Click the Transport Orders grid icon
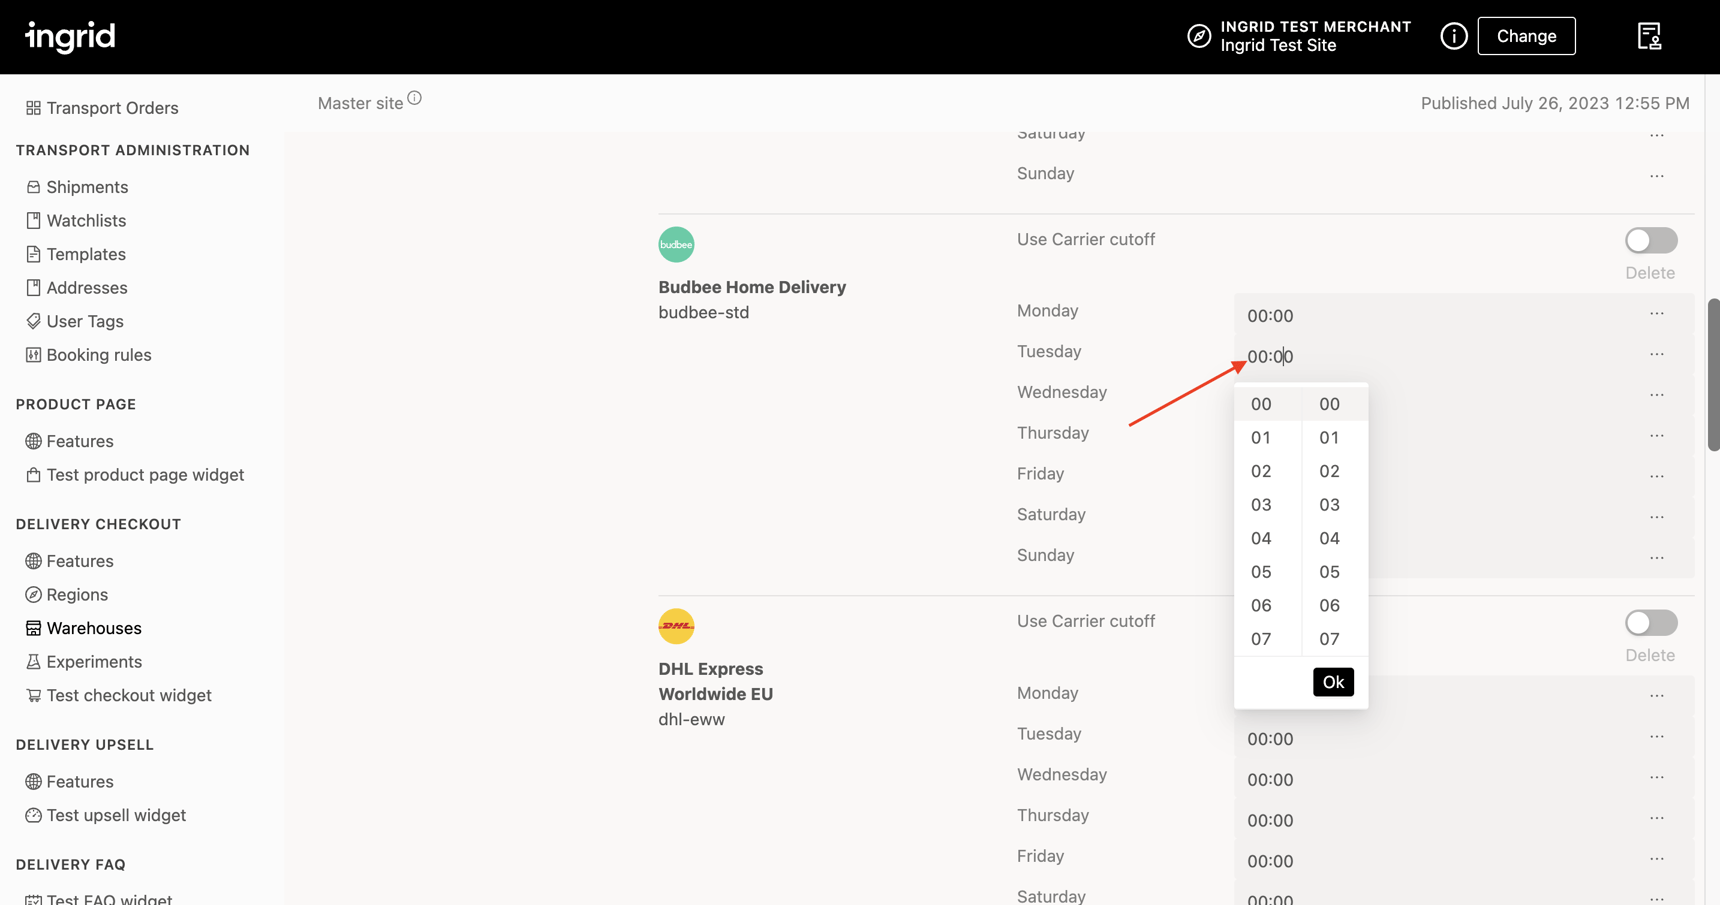The height and width of the screenshot is (905, 1720). point(33,108)
